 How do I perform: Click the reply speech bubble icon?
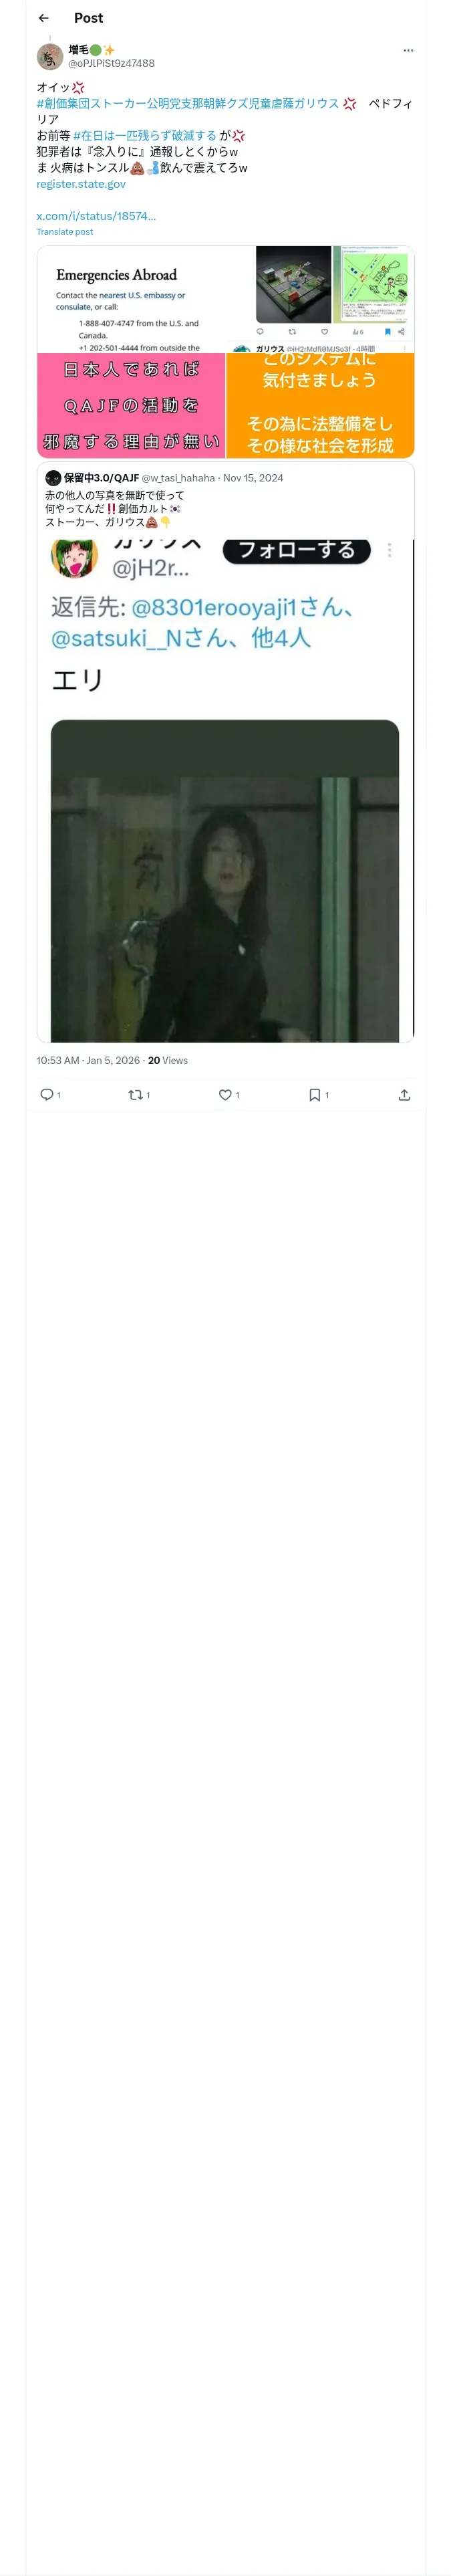coord(47,1095)
